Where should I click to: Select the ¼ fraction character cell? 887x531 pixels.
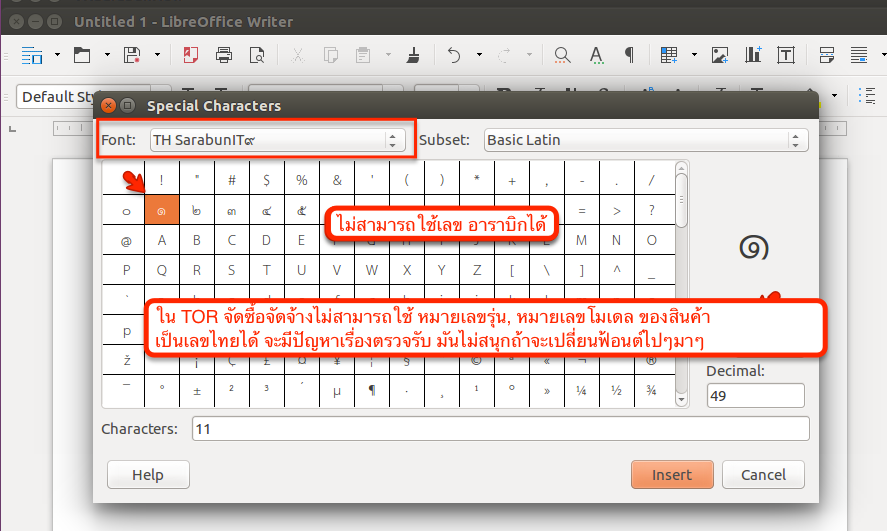pos(582,390)
